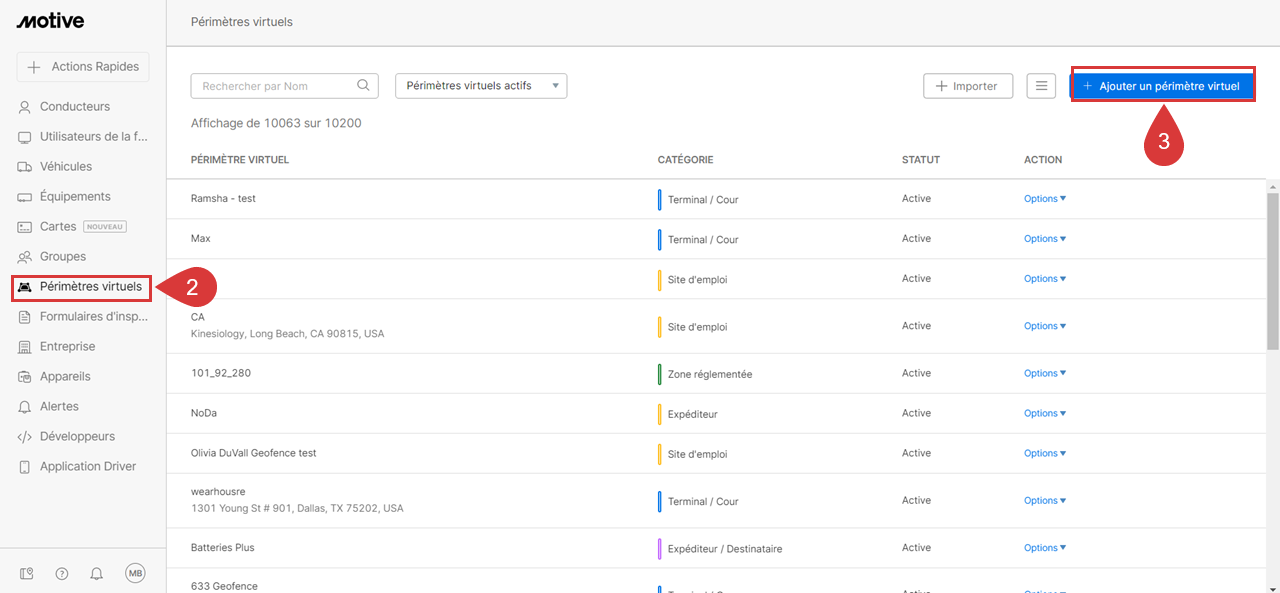Open the list view hamburger button
Image resolution: width=1280 pixels, height=593 pixels.
(x=1041, y=86)
